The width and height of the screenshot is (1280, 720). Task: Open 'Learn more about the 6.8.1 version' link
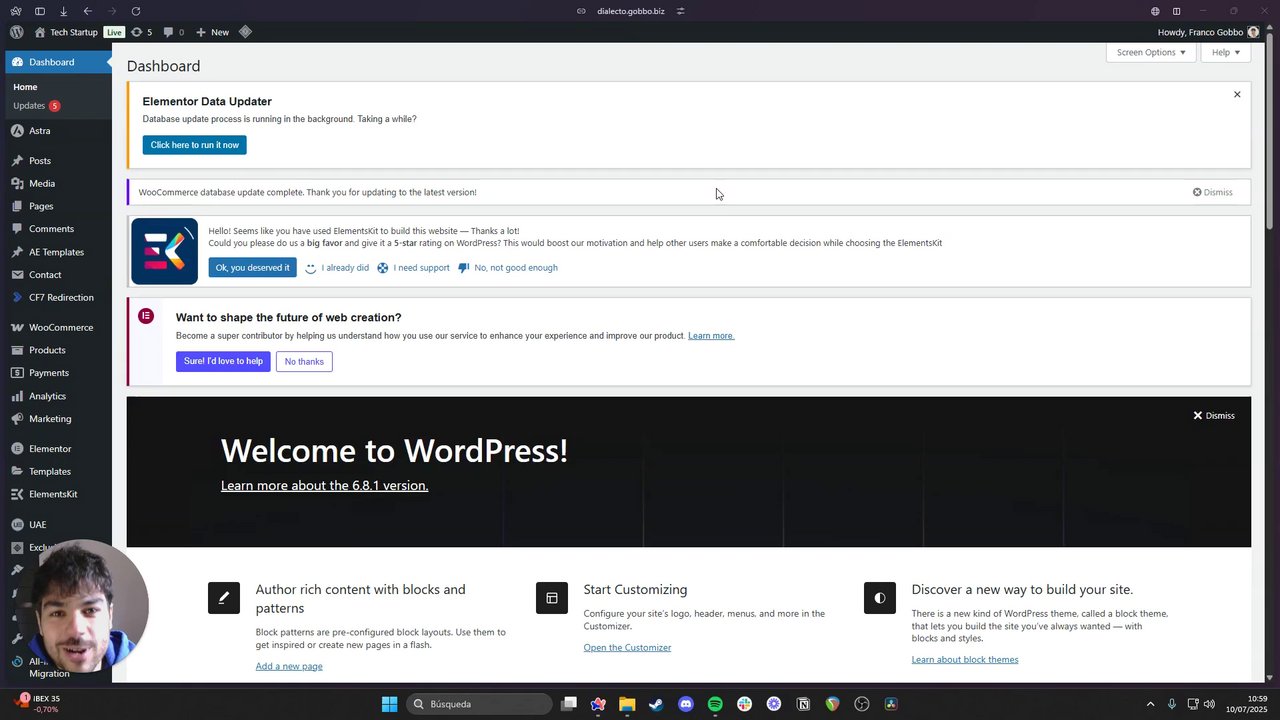(324, 485)
